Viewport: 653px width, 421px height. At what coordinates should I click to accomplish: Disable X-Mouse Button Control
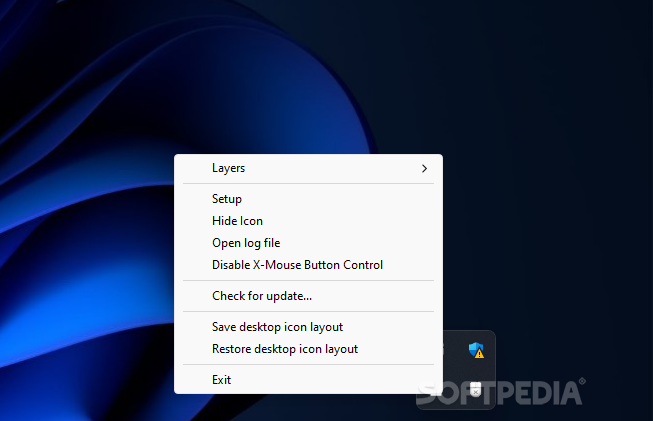[x=308, y=265]
